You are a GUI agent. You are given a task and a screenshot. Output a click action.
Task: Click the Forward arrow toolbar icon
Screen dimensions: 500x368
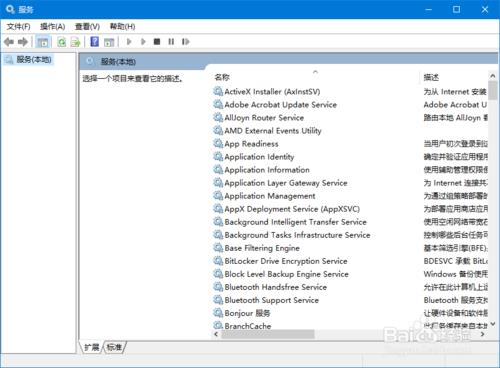point(23,42)
